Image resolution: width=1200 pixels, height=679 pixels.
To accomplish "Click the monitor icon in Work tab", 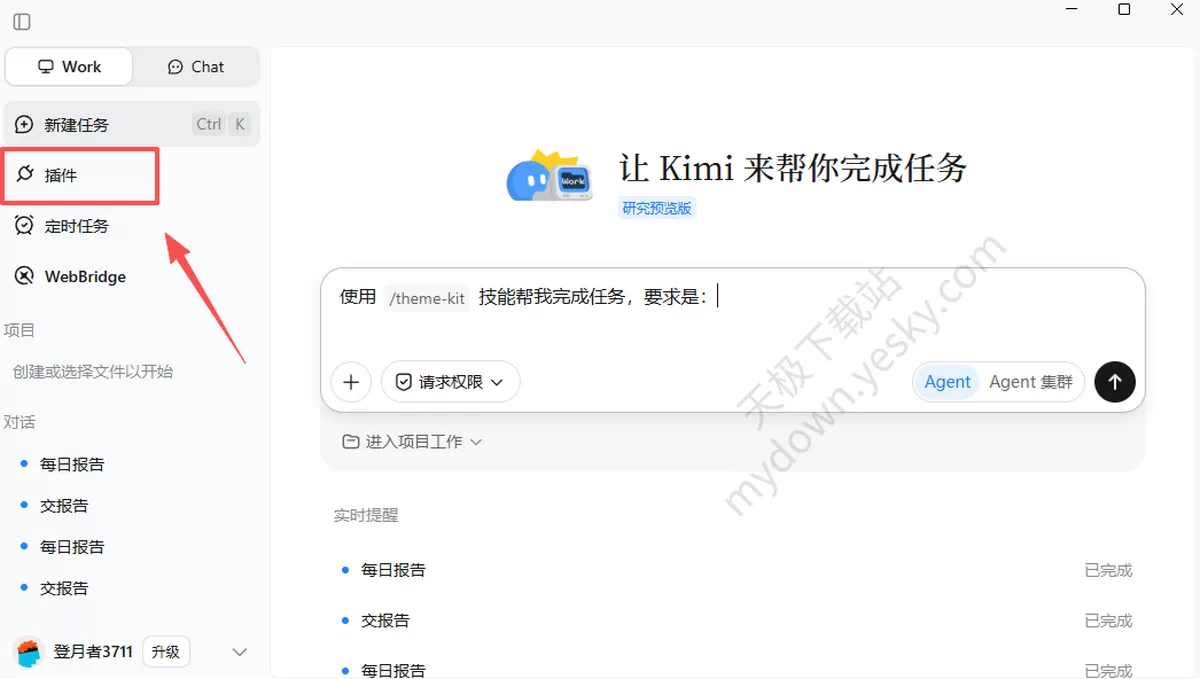I will [x=45, y=67].
